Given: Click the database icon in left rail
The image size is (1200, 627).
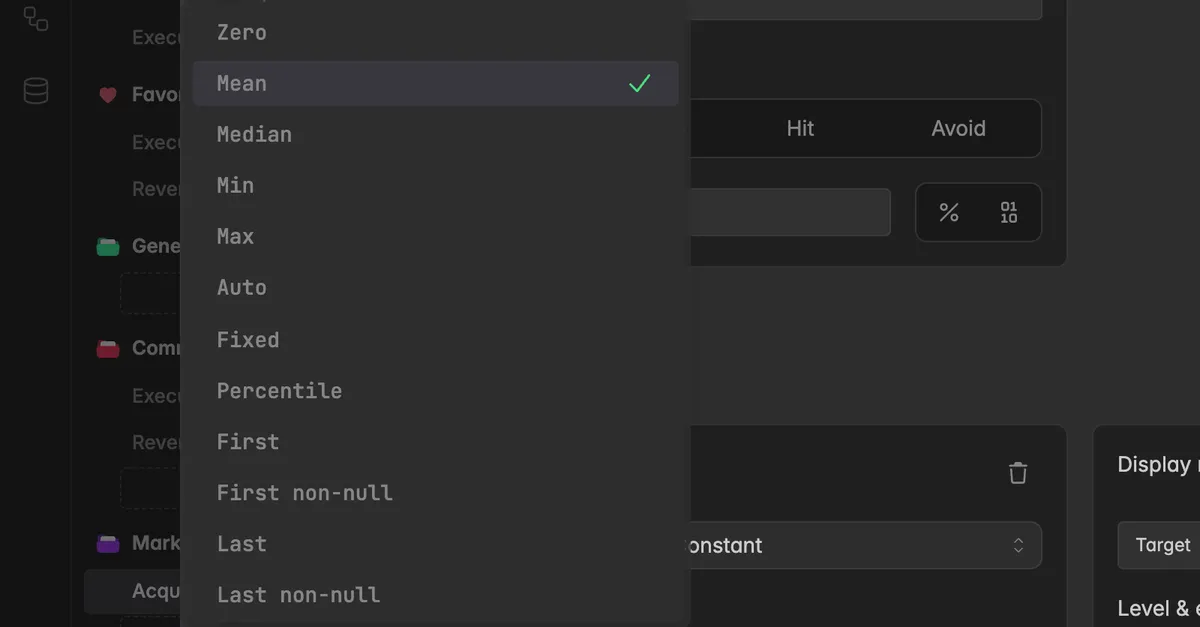Looking at the screenshot, I should coord(36,91).
